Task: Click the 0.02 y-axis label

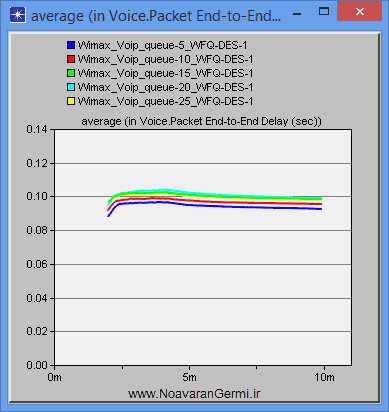Action: click(37, 331)
